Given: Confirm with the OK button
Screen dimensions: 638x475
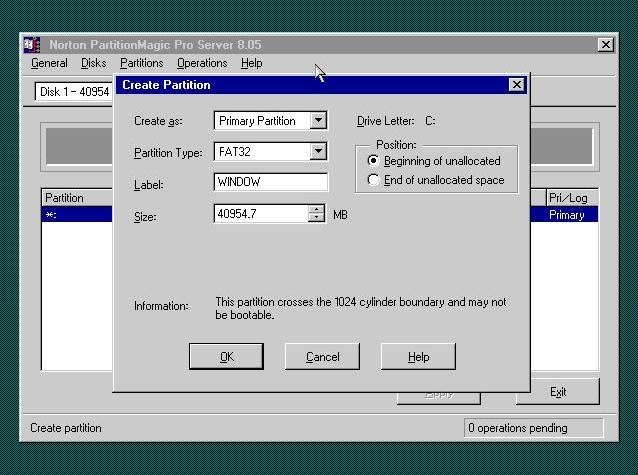Looking at the screenshot, I should click(226, 357).
